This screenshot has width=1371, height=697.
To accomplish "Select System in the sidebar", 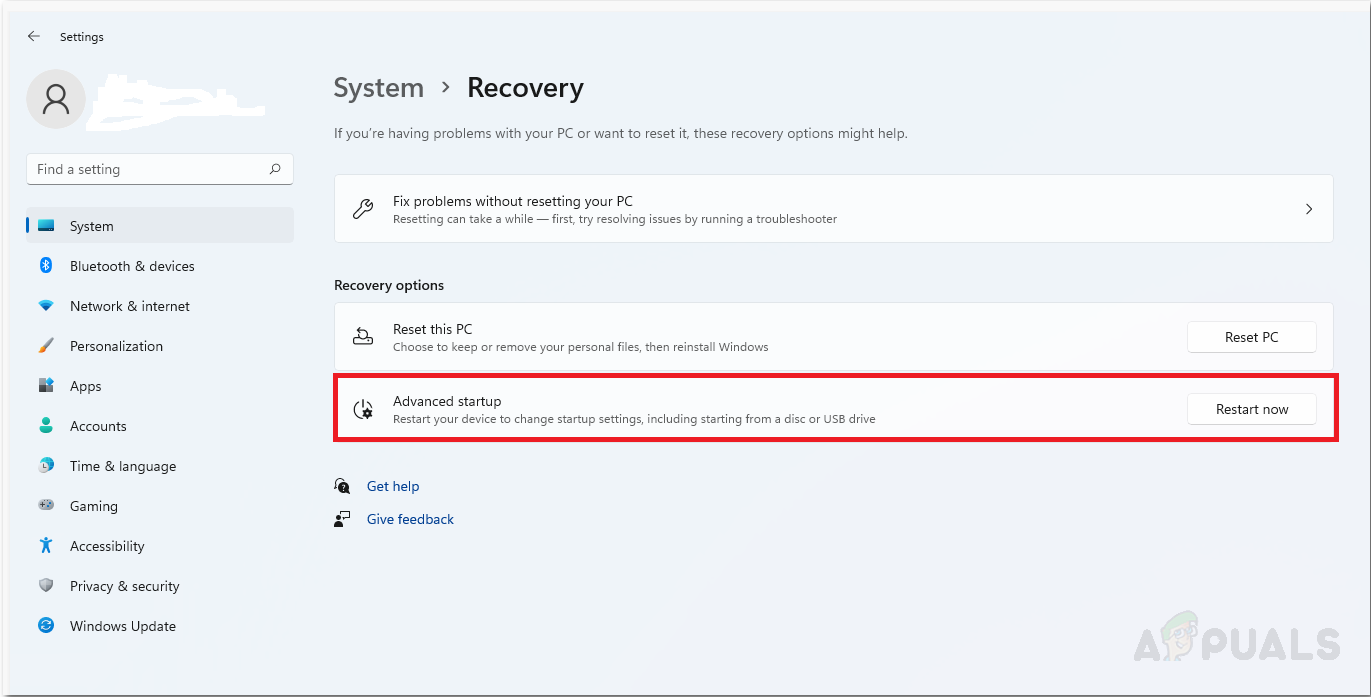I will [x=92, y=226].
